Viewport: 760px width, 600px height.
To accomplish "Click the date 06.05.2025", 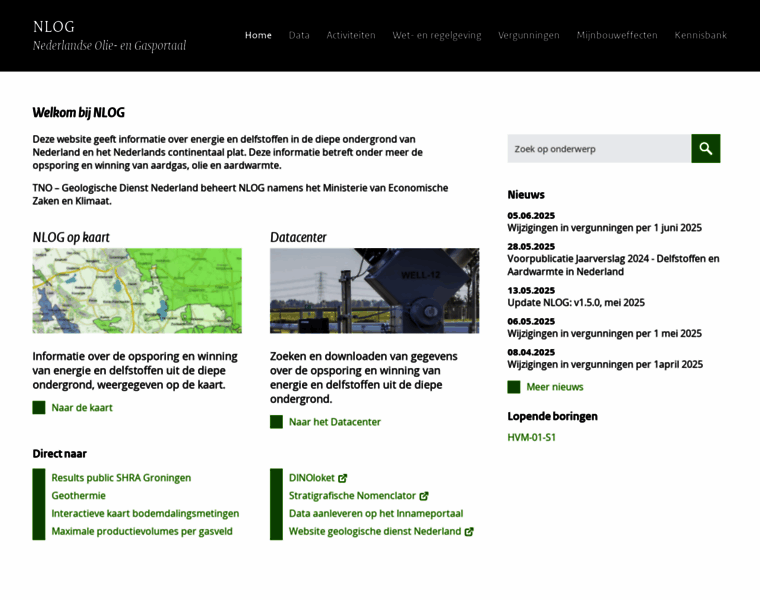I will click(x=531, y=321).
